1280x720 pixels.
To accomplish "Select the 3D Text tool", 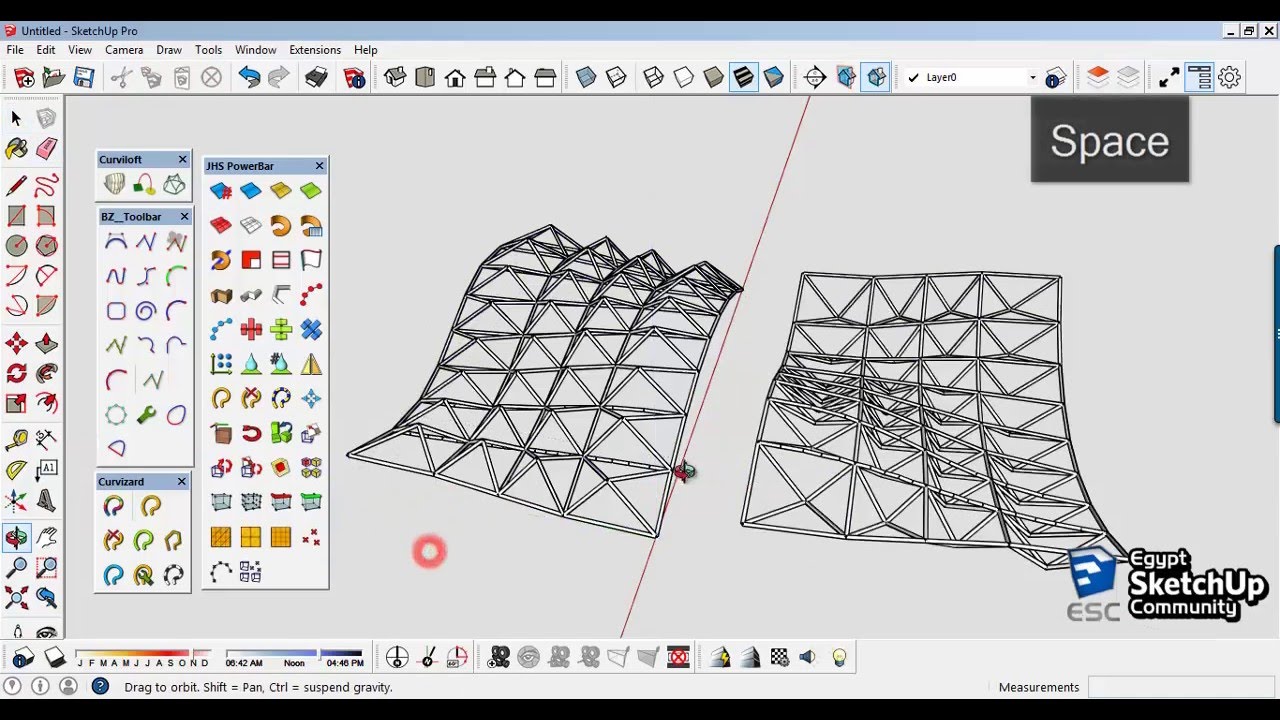I will point(46,500).
